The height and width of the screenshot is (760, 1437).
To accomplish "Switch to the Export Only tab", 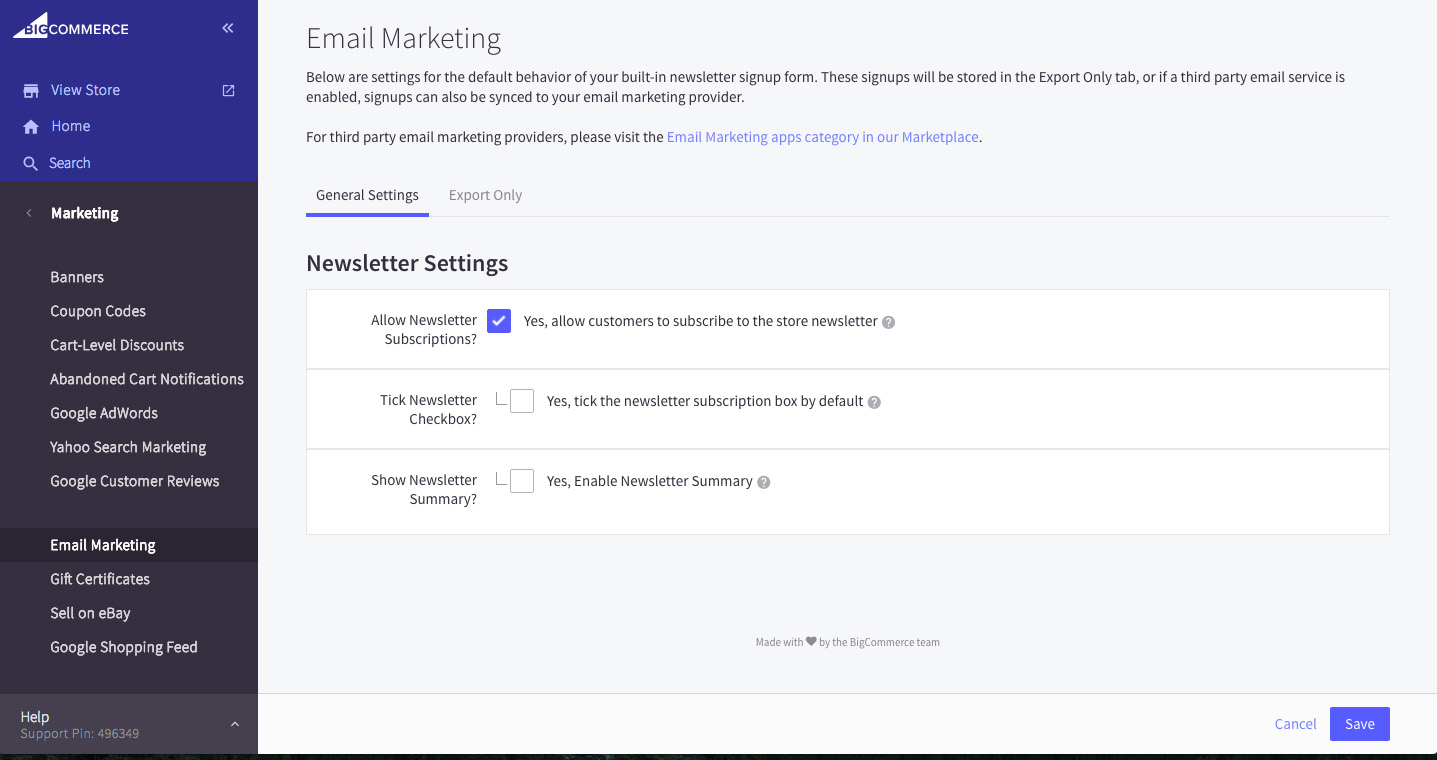I will [485, 195].
